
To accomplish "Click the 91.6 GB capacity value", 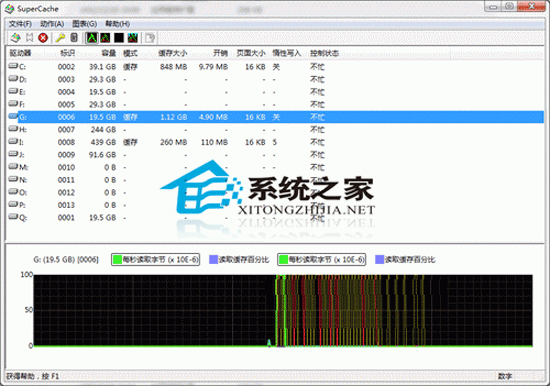I will pos(102,155).
